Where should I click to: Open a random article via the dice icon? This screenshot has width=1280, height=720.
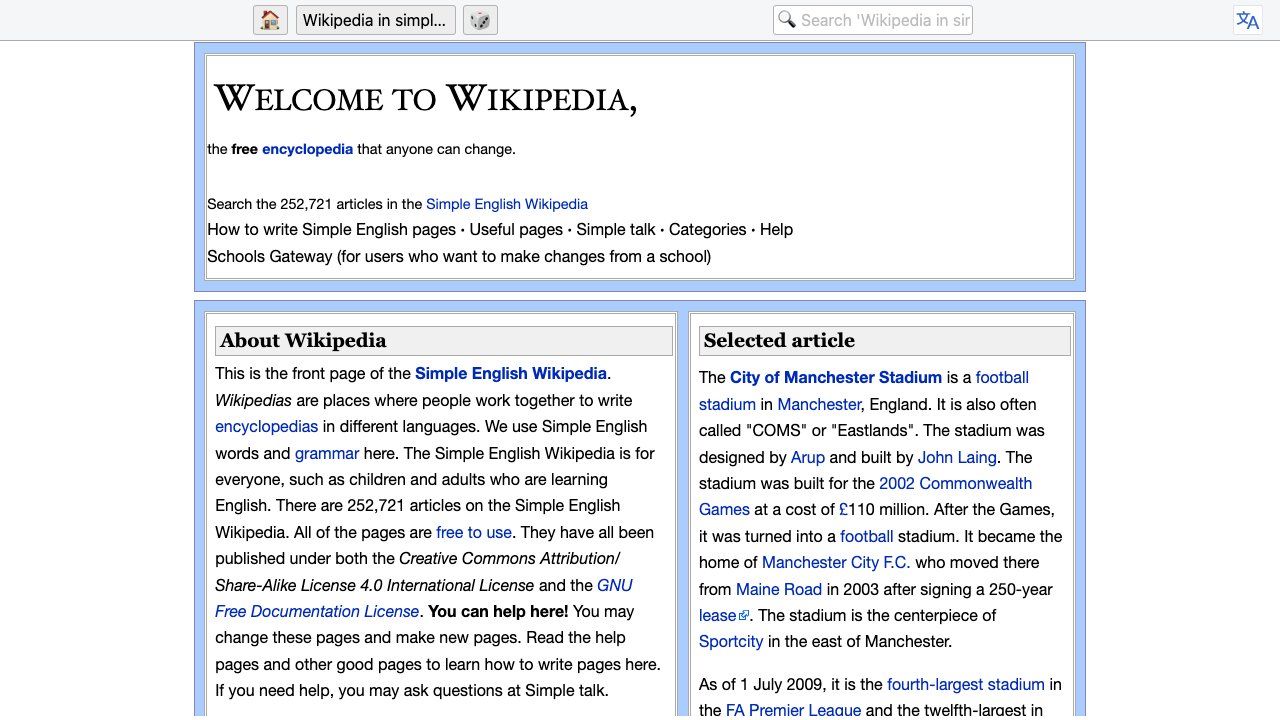click(480, 20)
